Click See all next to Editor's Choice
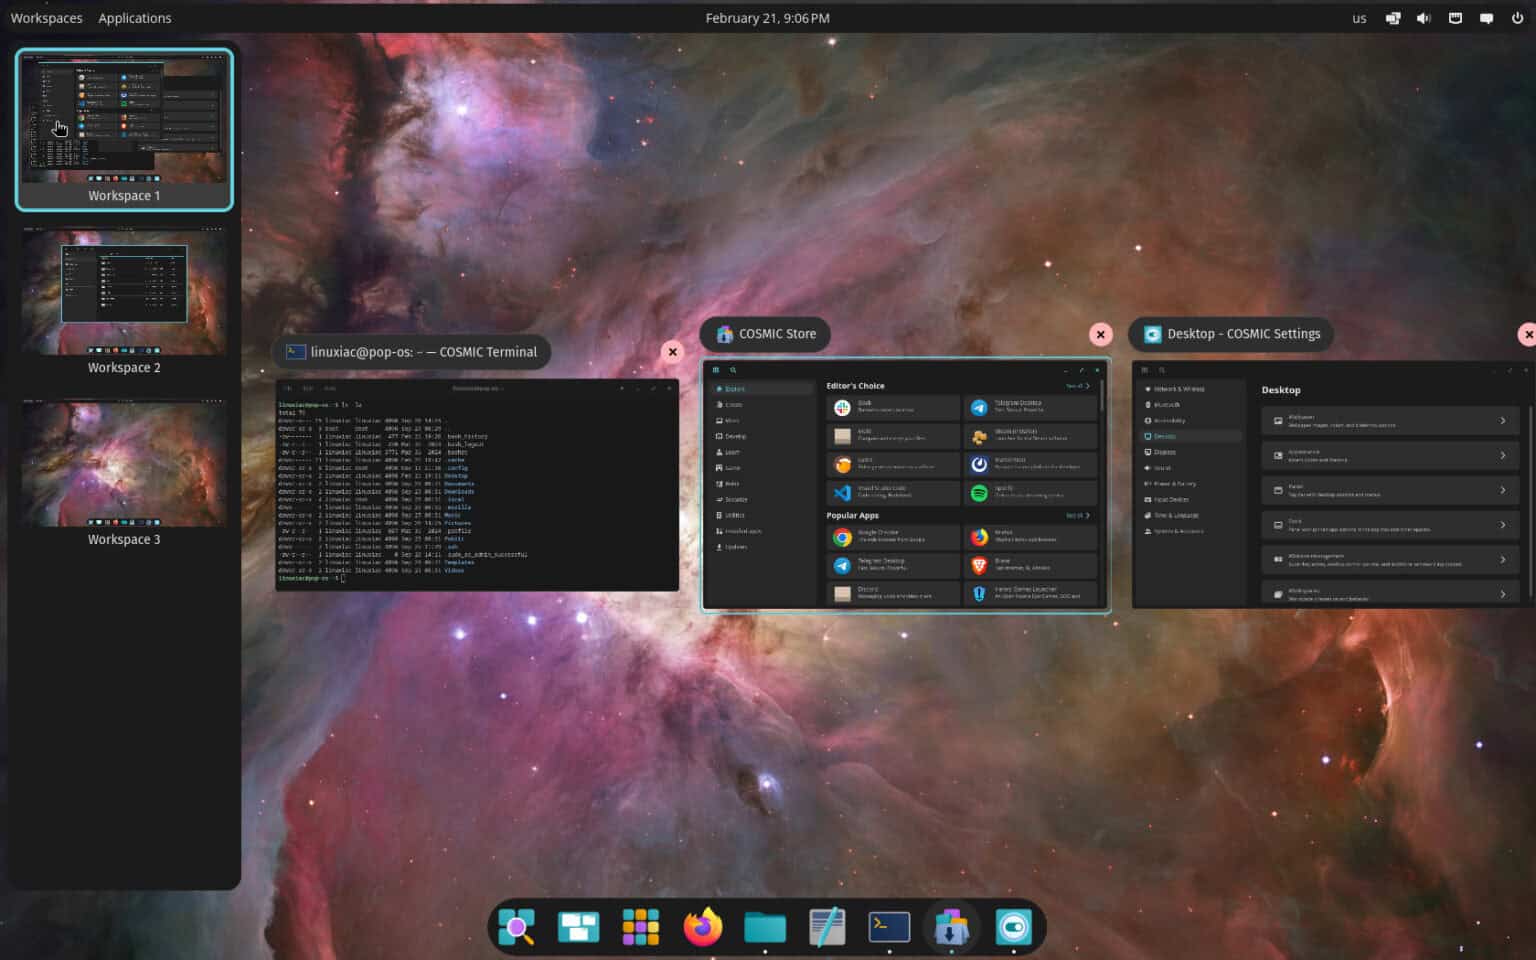The image size is (1536, 960). (1077, 385)
